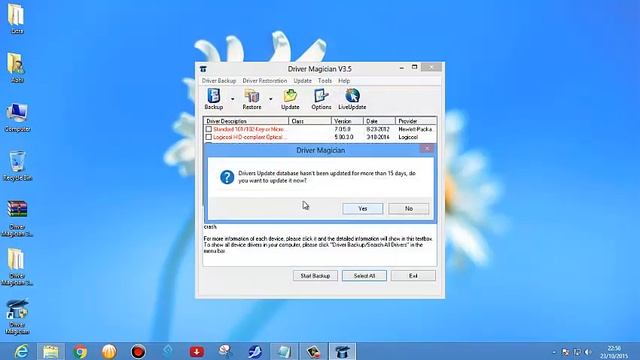Sort by the Class column header
The height and width of the screenshot is (360, 640).
tap(310, 121)
